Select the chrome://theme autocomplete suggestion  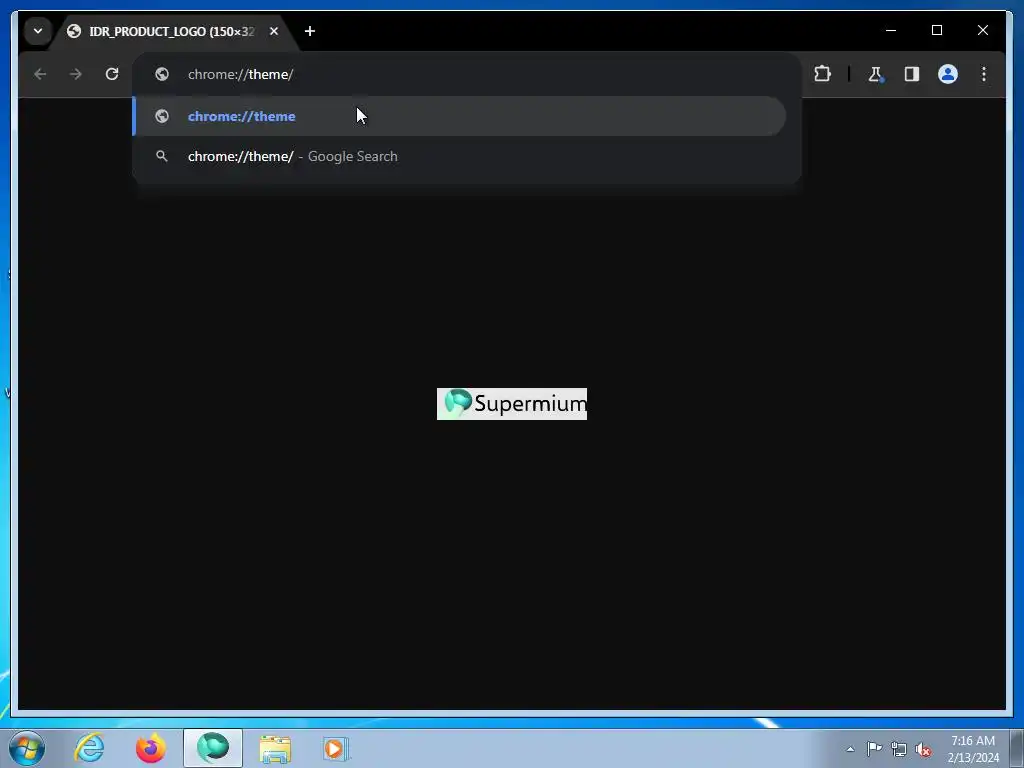460,116
